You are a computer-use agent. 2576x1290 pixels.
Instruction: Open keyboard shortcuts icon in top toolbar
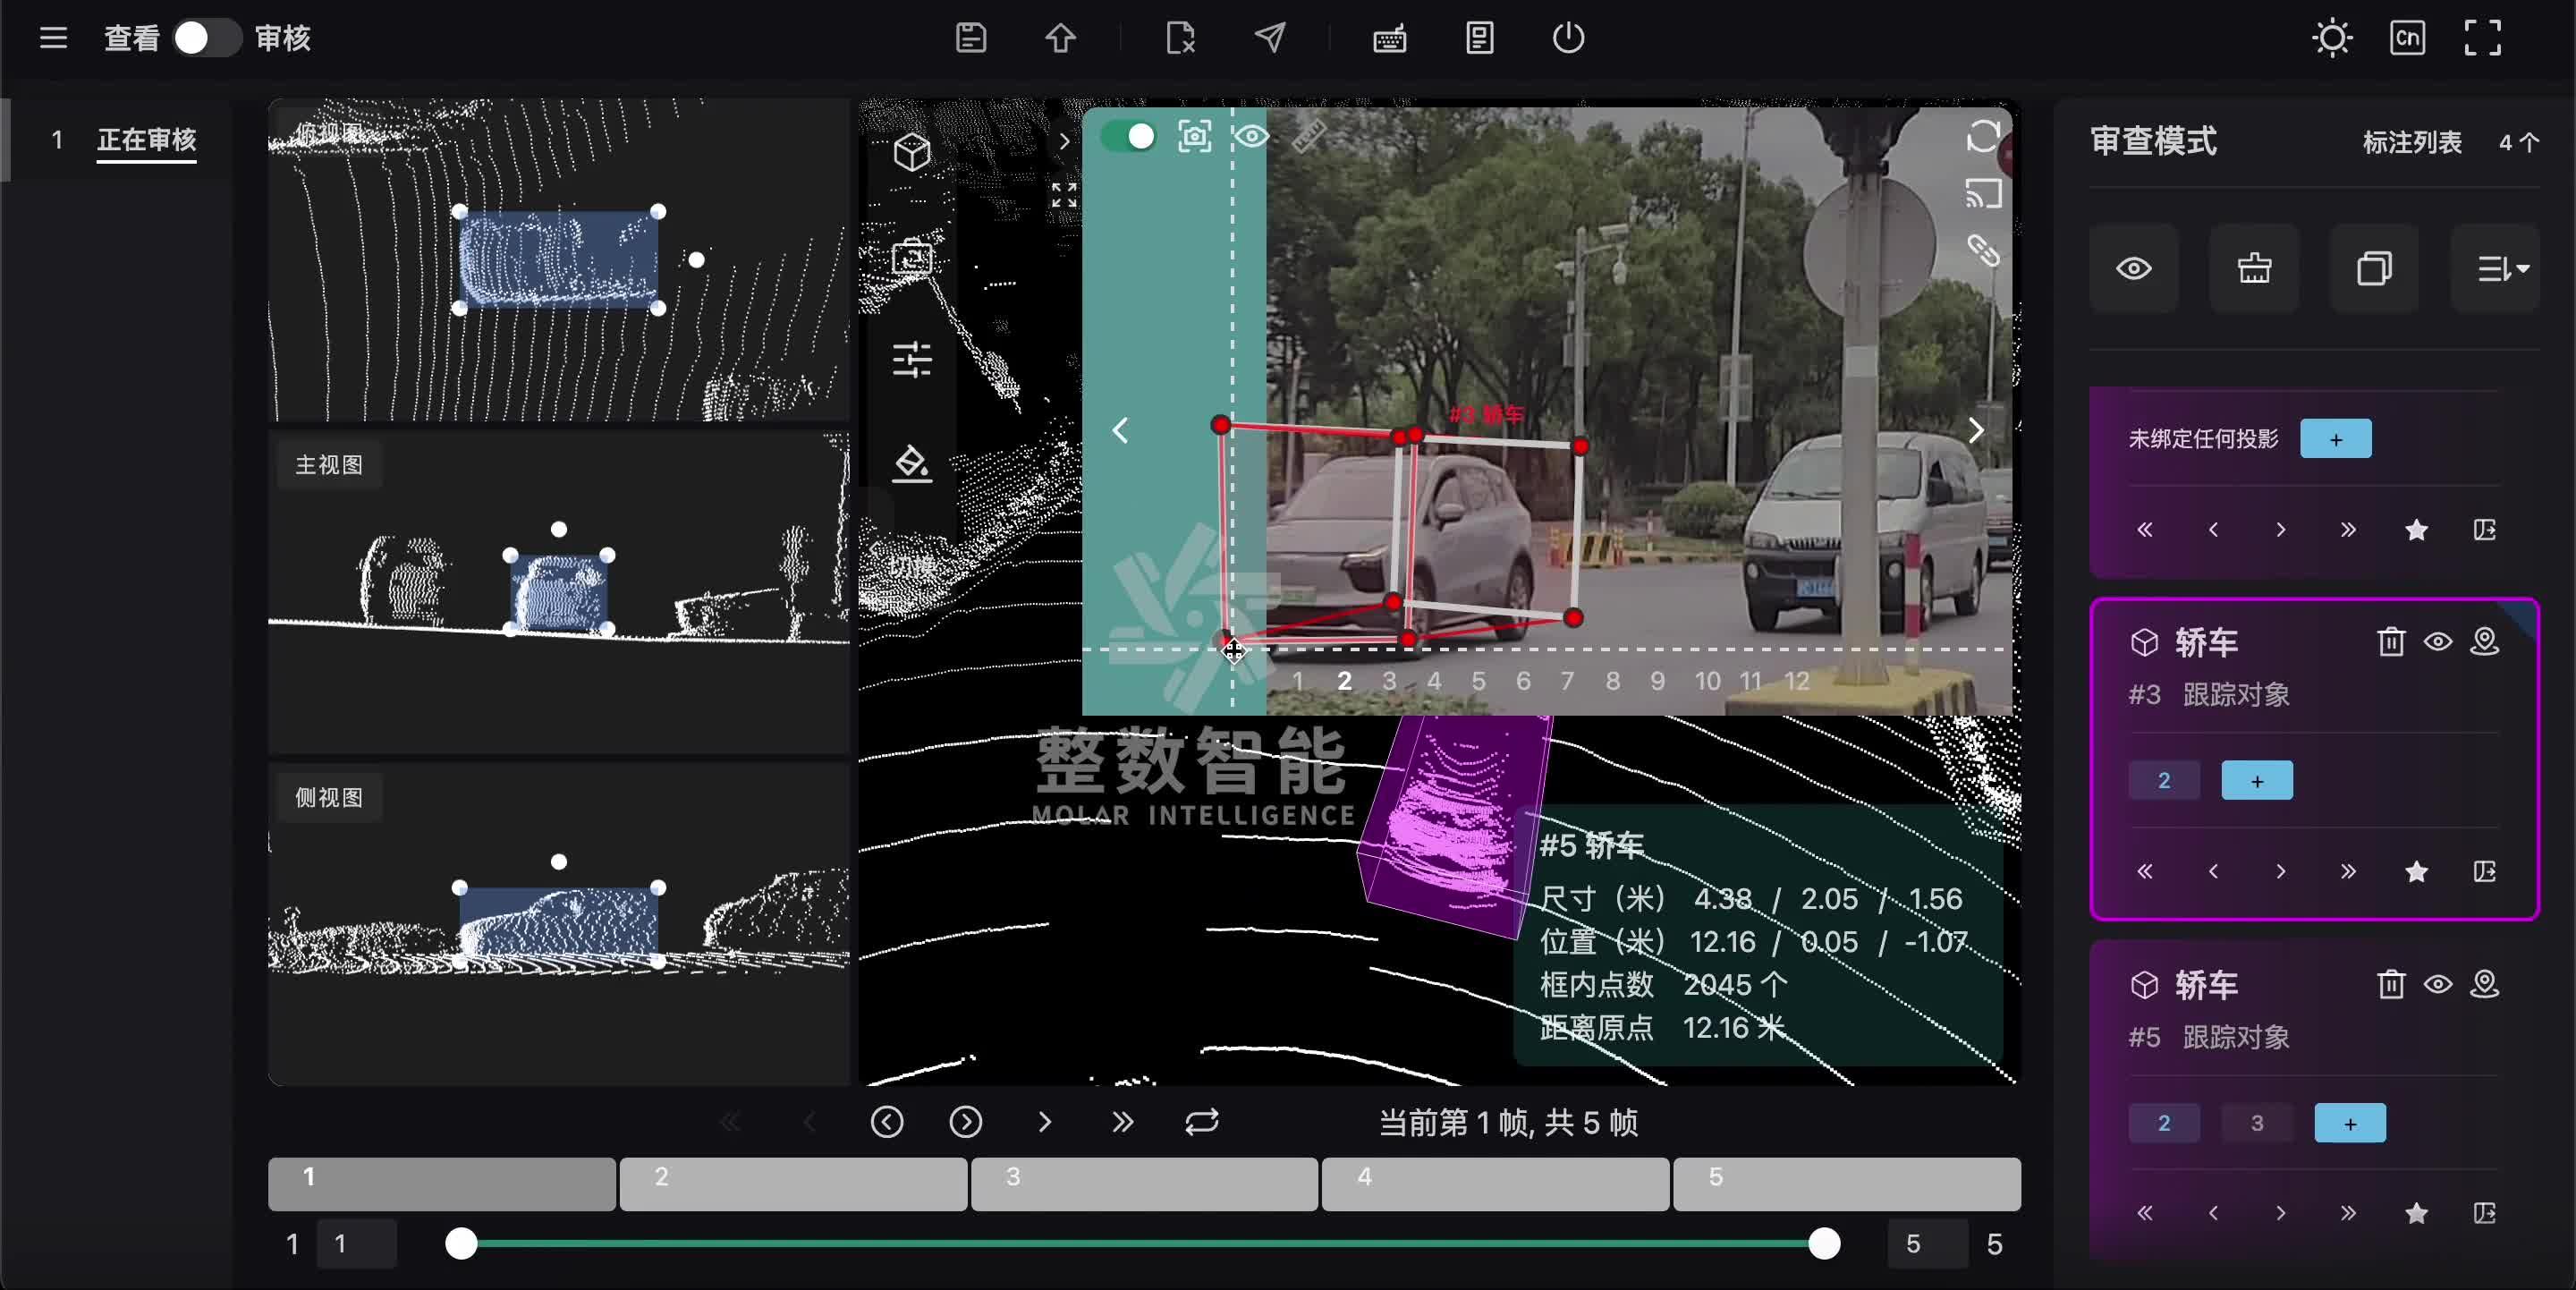(x=1387, y=38)
